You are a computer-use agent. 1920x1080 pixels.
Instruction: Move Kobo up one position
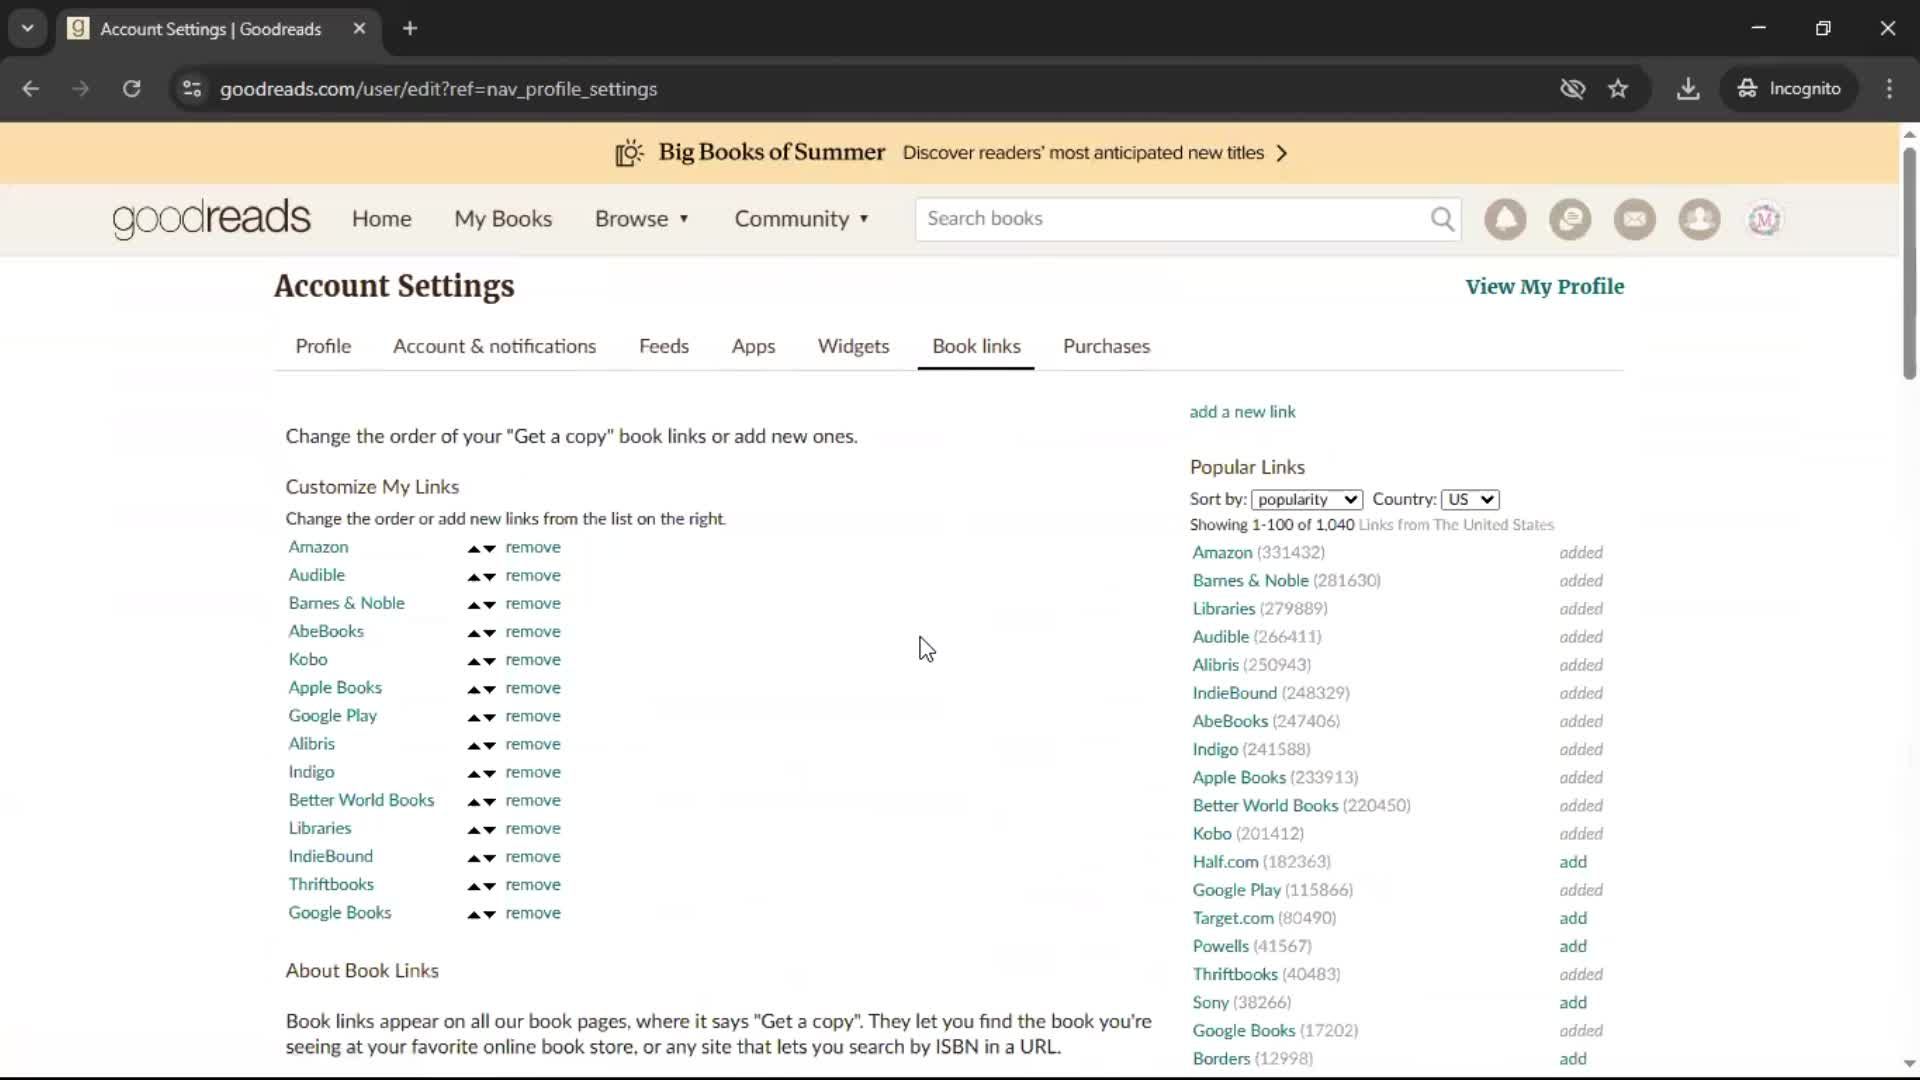[x=474, y=661]
